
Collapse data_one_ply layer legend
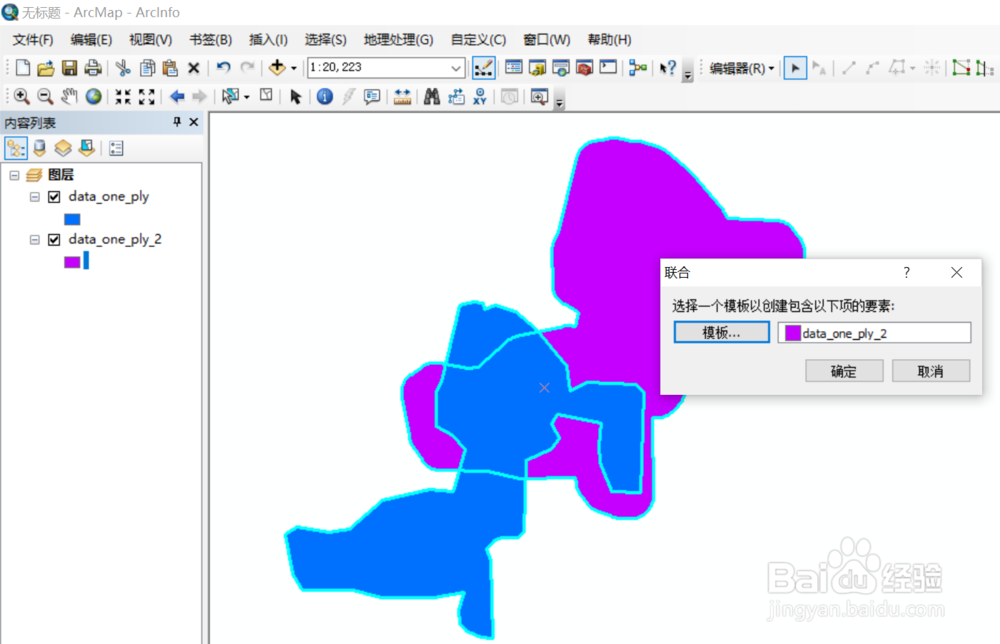(34, 197)
